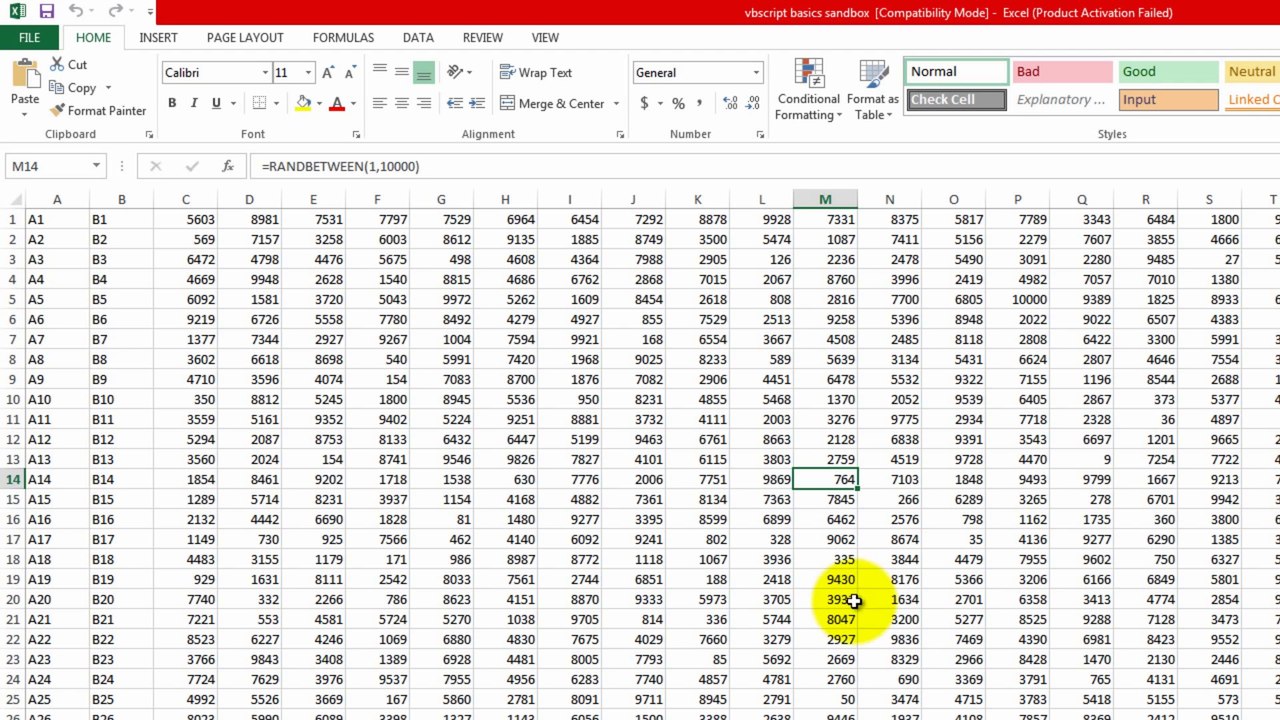Image resolution: width=1280 pixels, height=720 pixels.
Task: Click the Increase Font Size icon
Action: (329, 73)
